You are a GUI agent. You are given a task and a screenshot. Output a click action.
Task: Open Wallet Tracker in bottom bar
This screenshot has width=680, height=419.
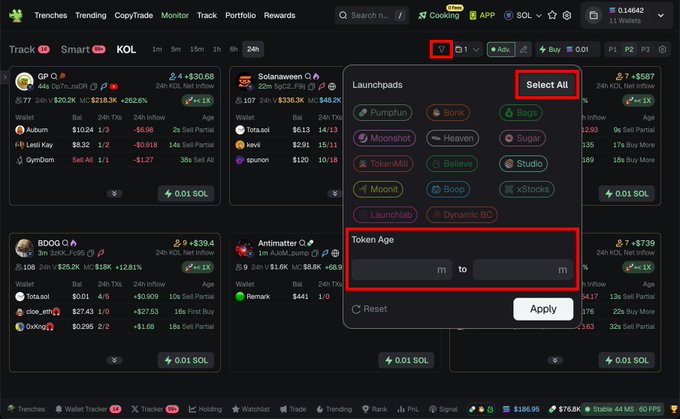click(x=88, y=409)
